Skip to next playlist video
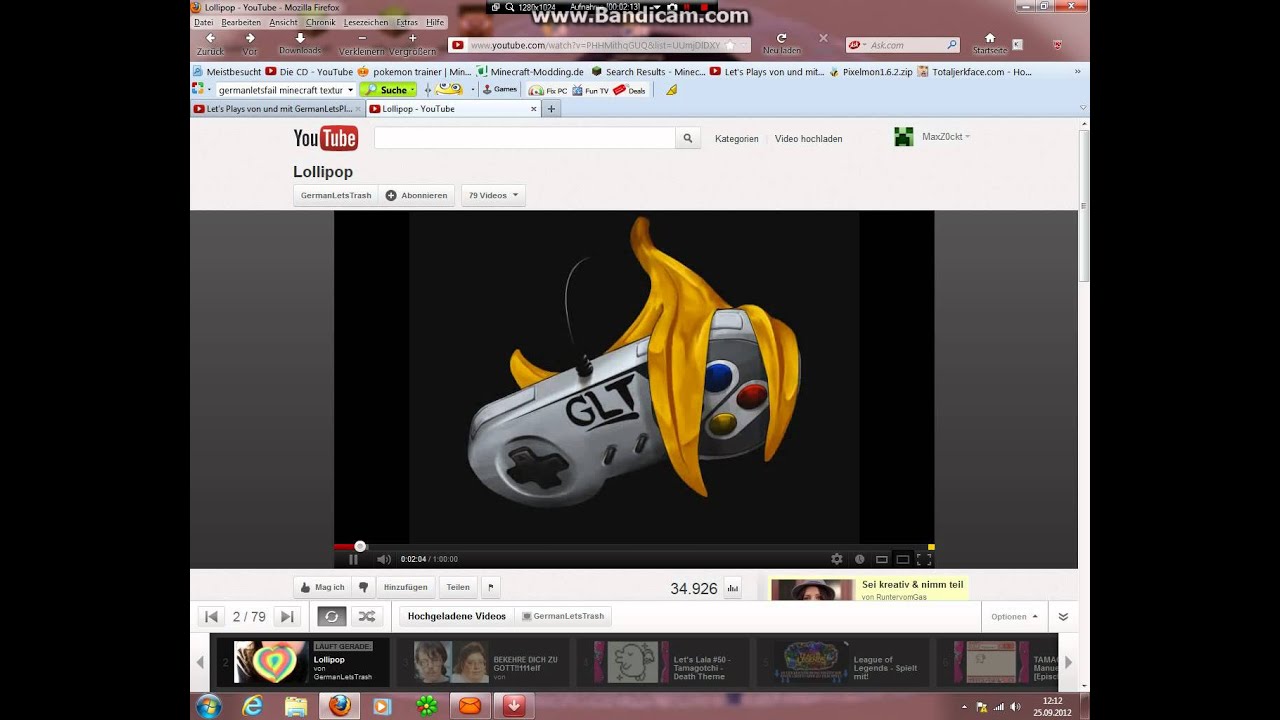 [x=287, y=617]
